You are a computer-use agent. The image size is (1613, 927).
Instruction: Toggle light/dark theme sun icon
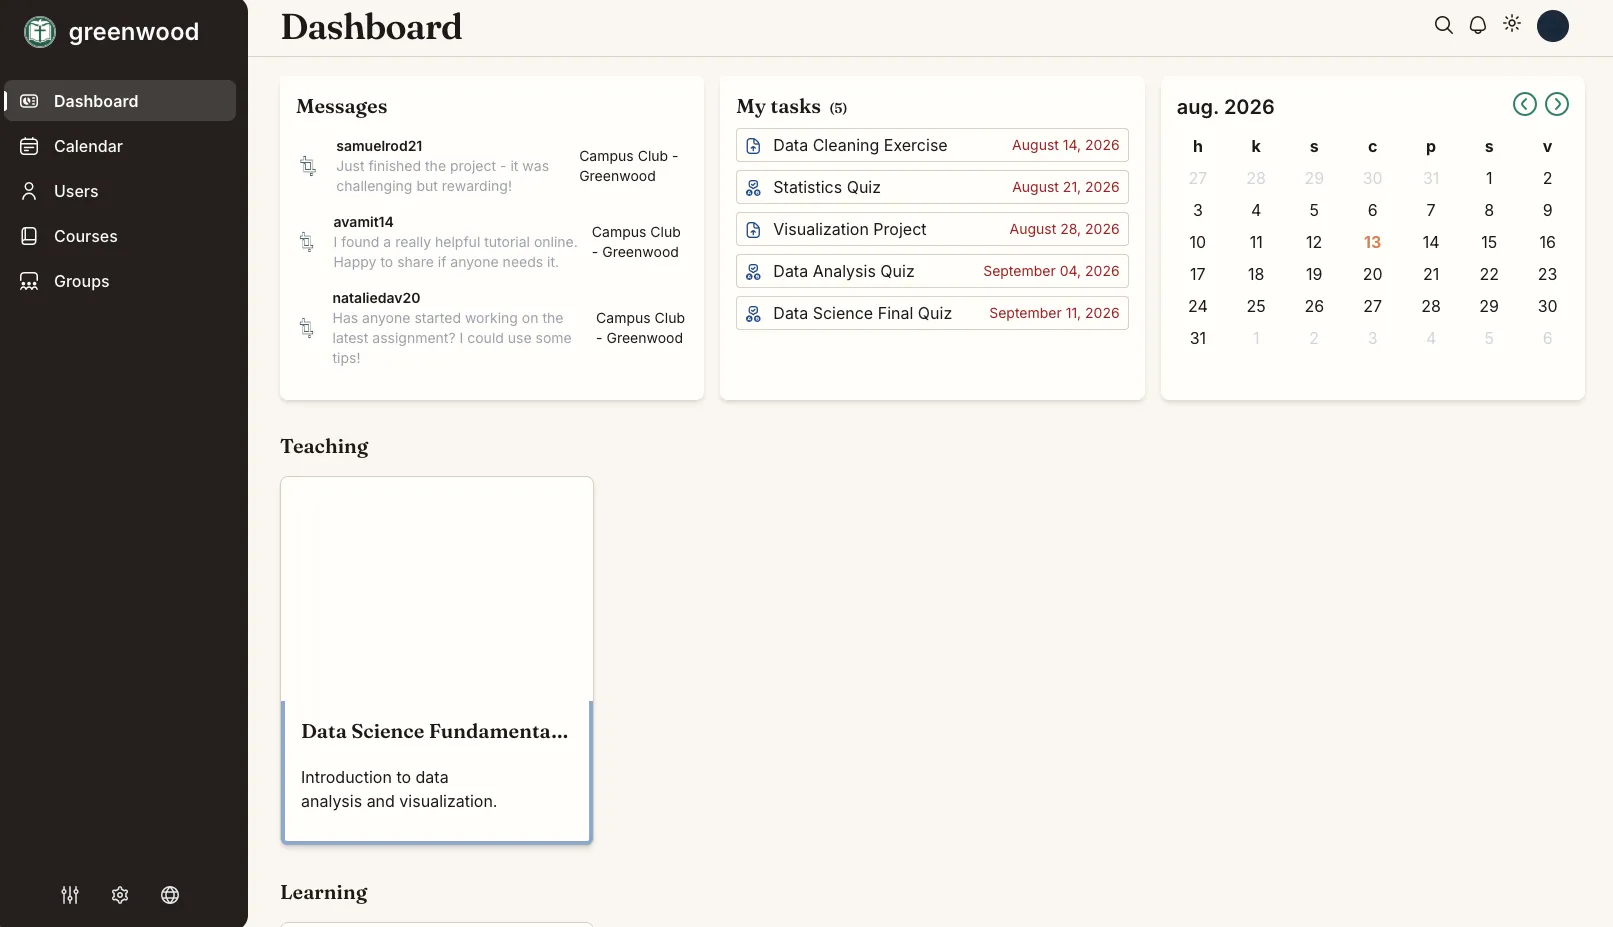point(1511,24)
